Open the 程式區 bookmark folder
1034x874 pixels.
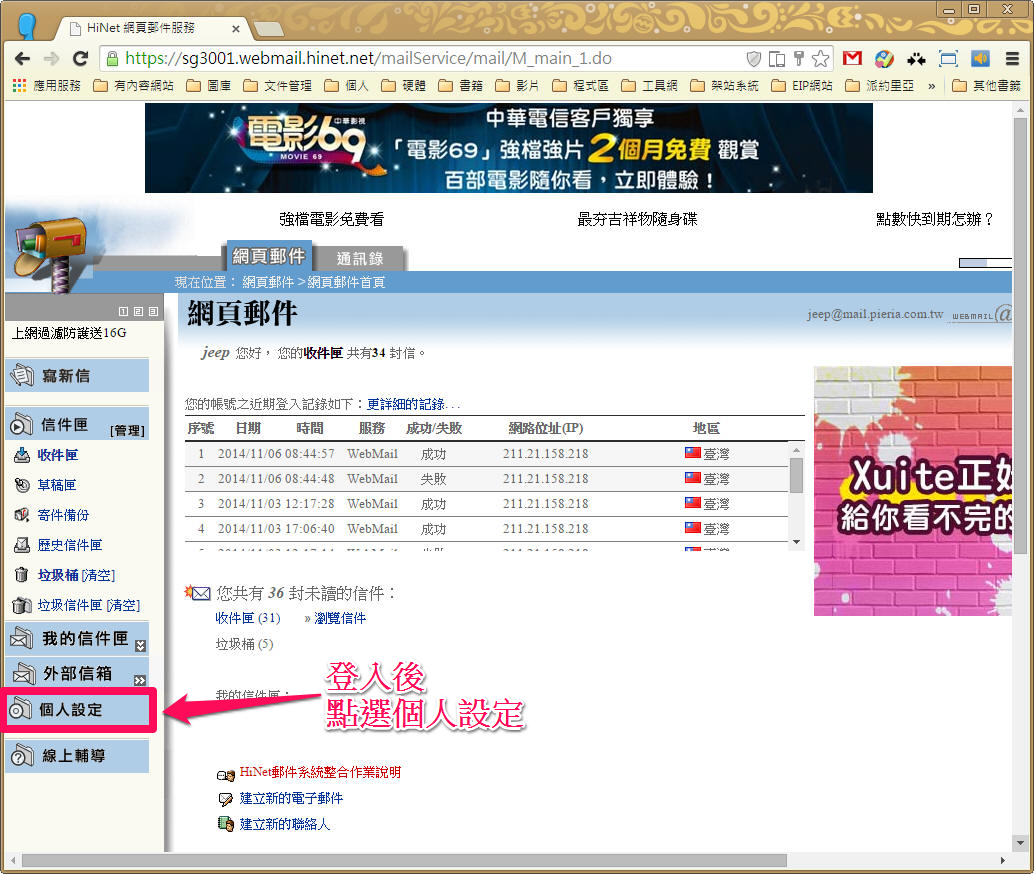(581, 86)
